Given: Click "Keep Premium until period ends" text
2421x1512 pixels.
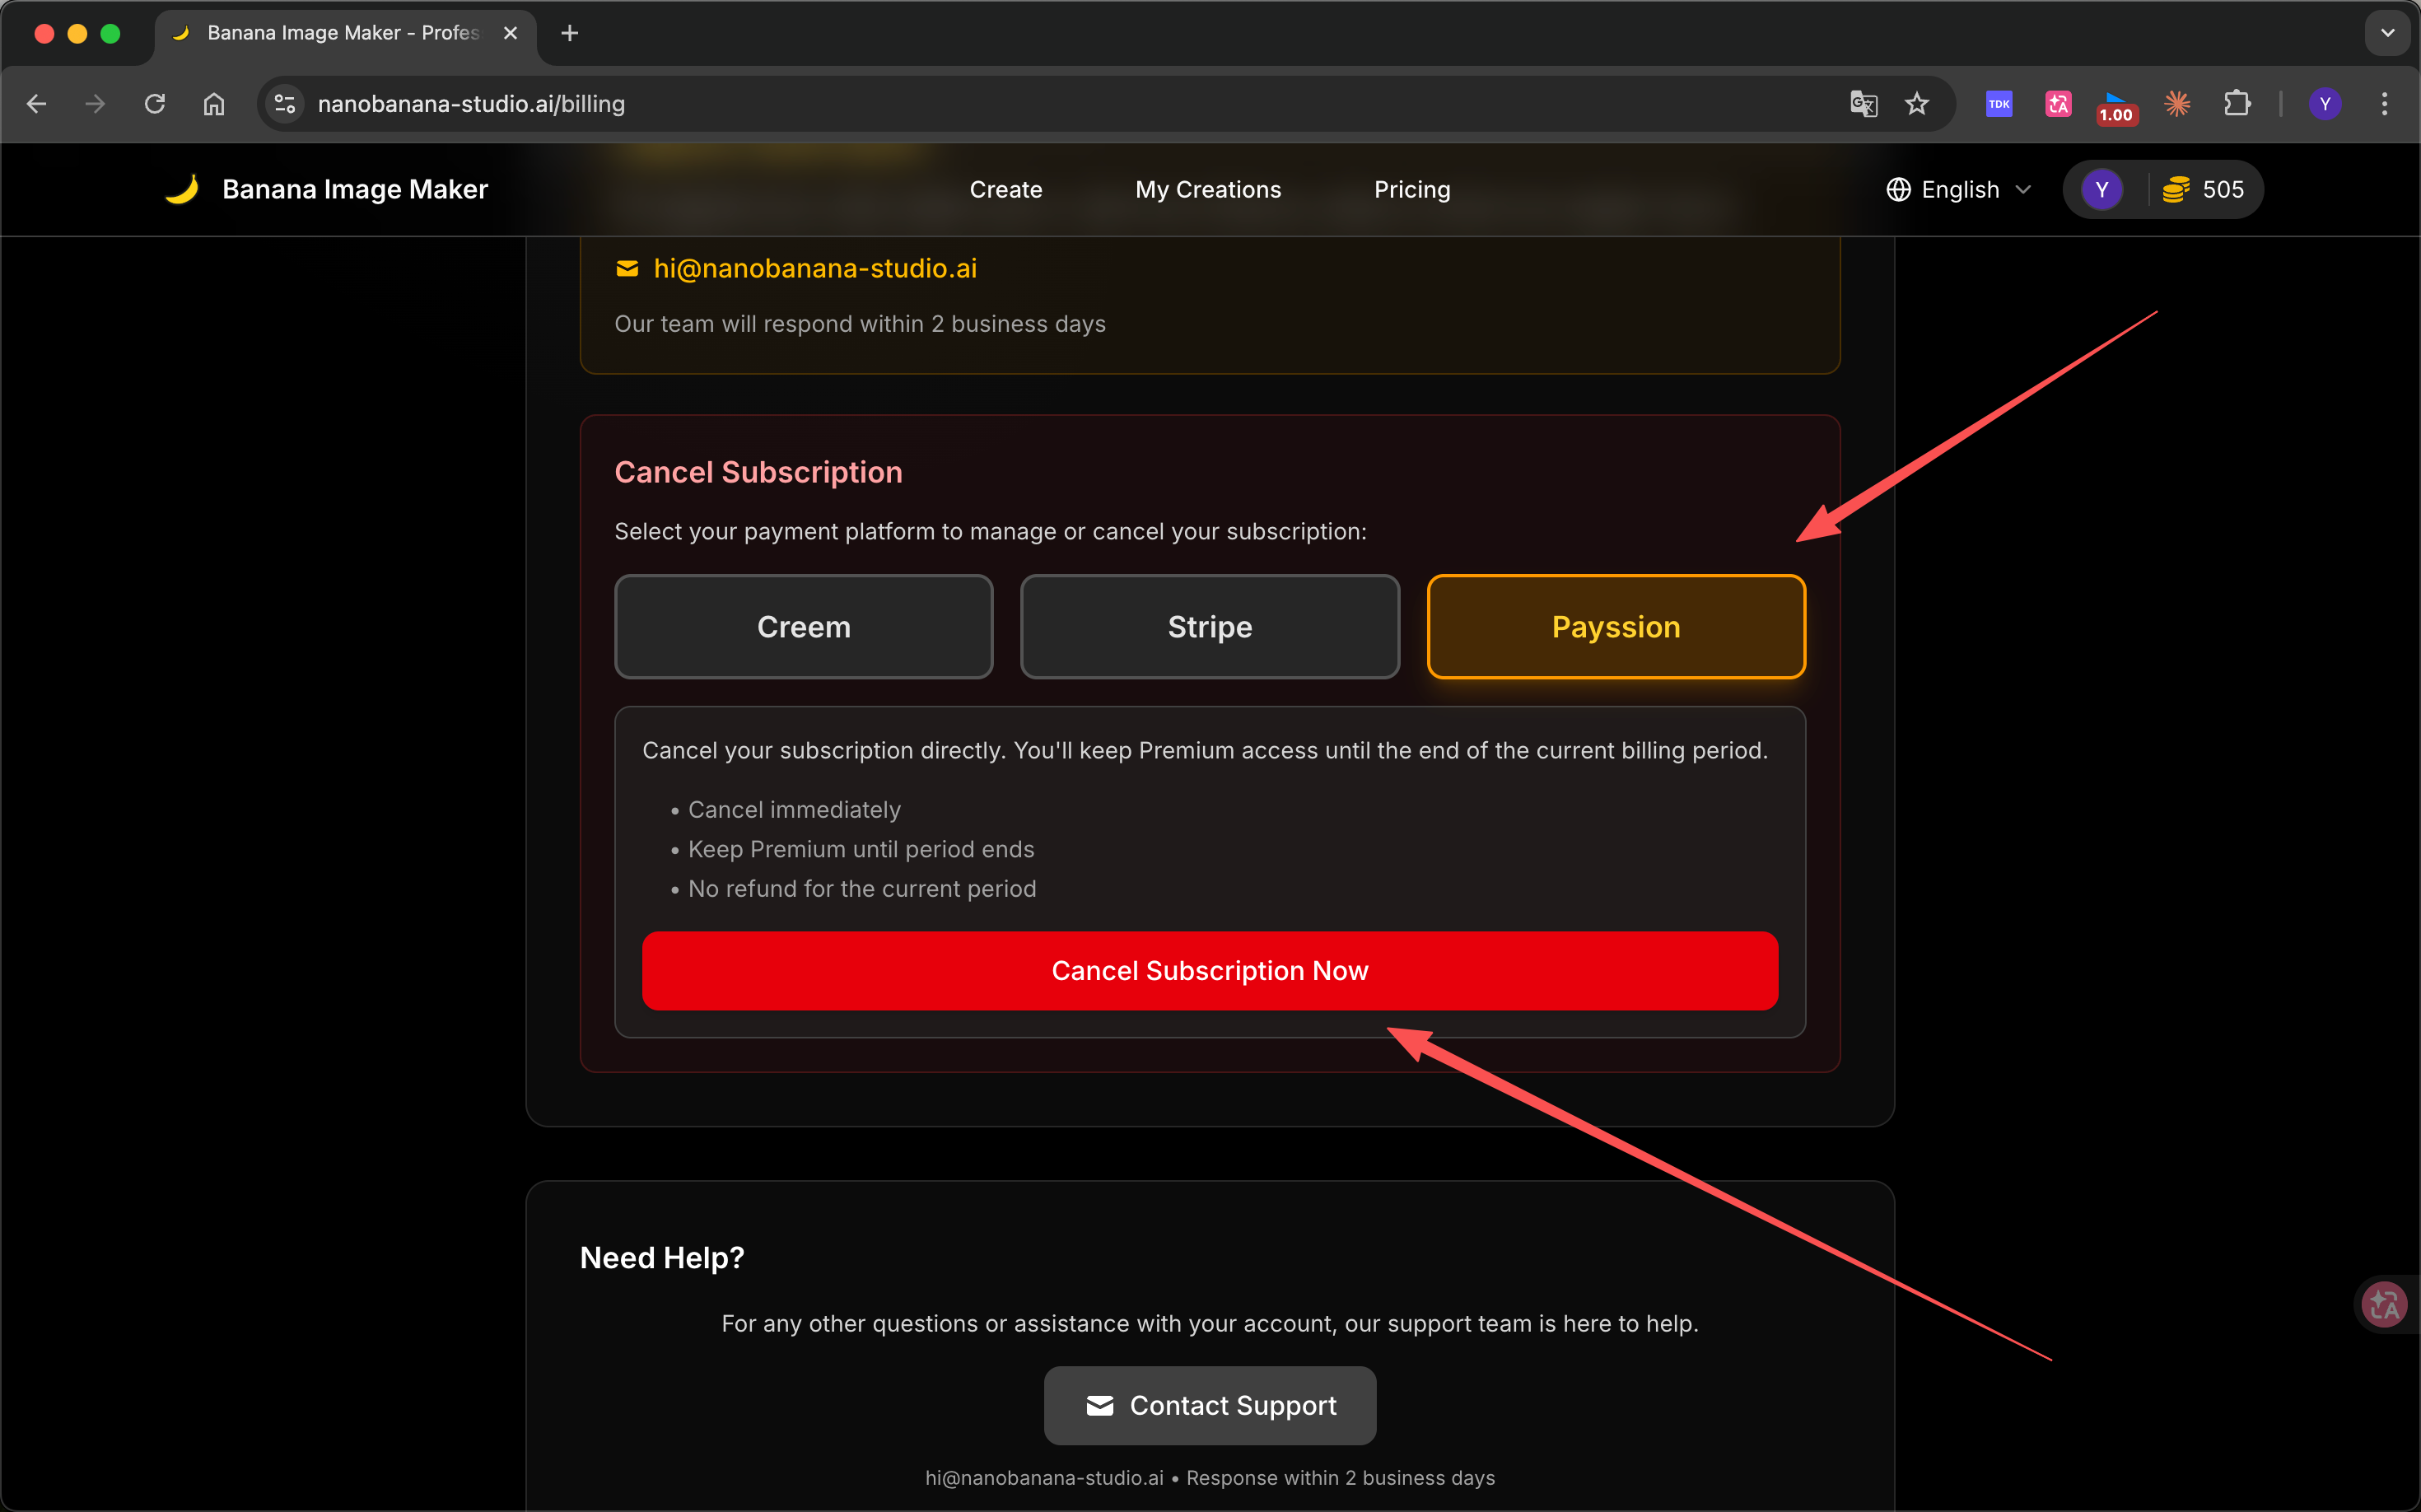Looking at the screenshot, I should pyautogui.click(x=861, y=849).
